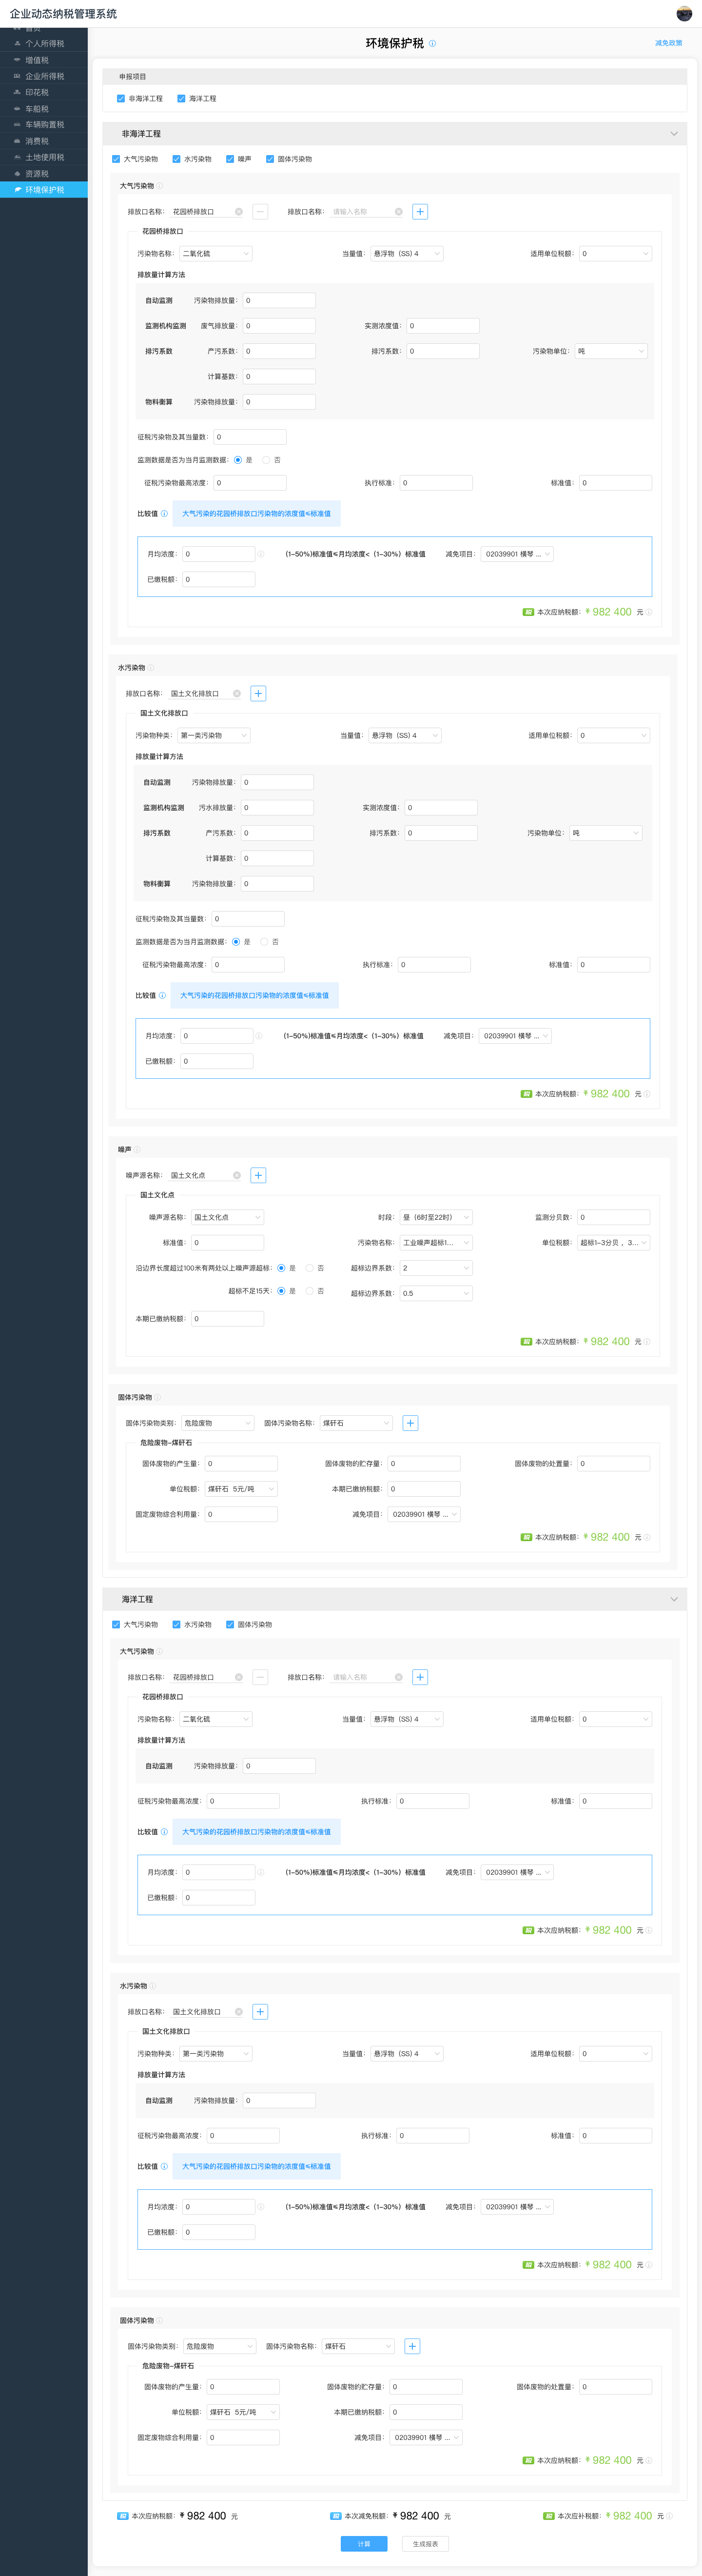
Task: Collapse the 海洋工程 section with its chevron
Action: 674,1600
